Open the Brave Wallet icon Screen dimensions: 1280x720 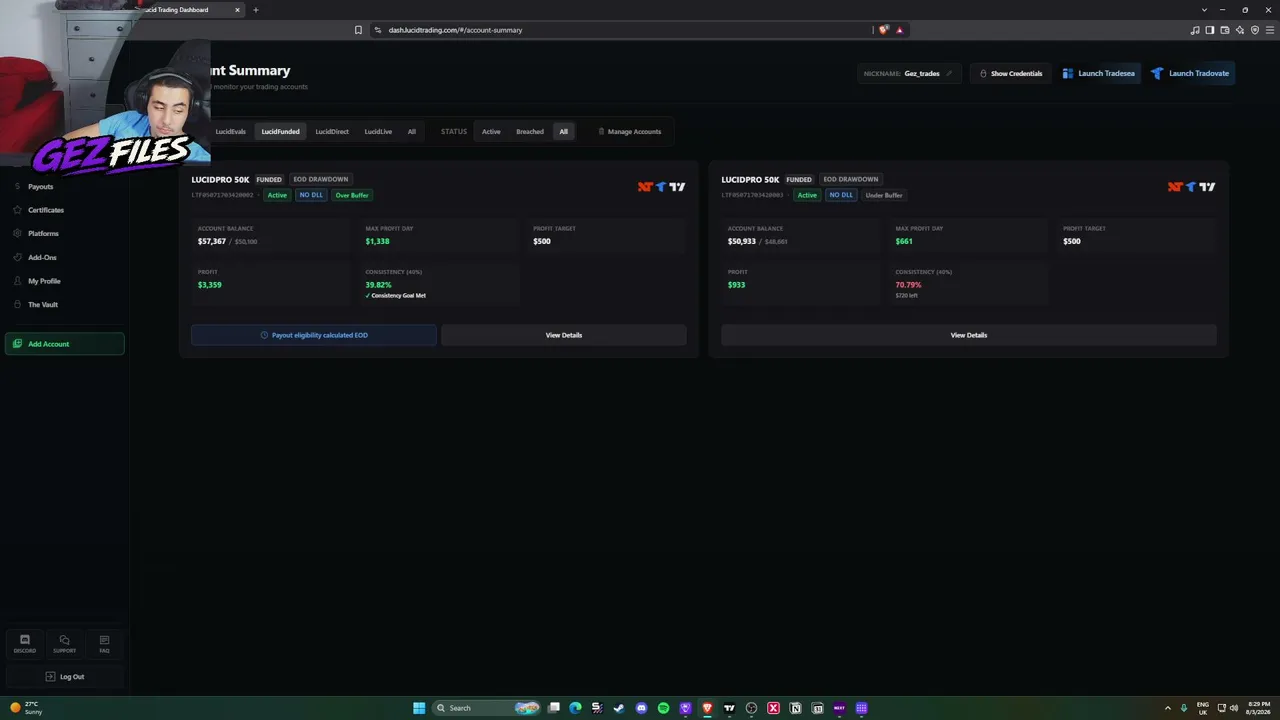(1225, 30)
